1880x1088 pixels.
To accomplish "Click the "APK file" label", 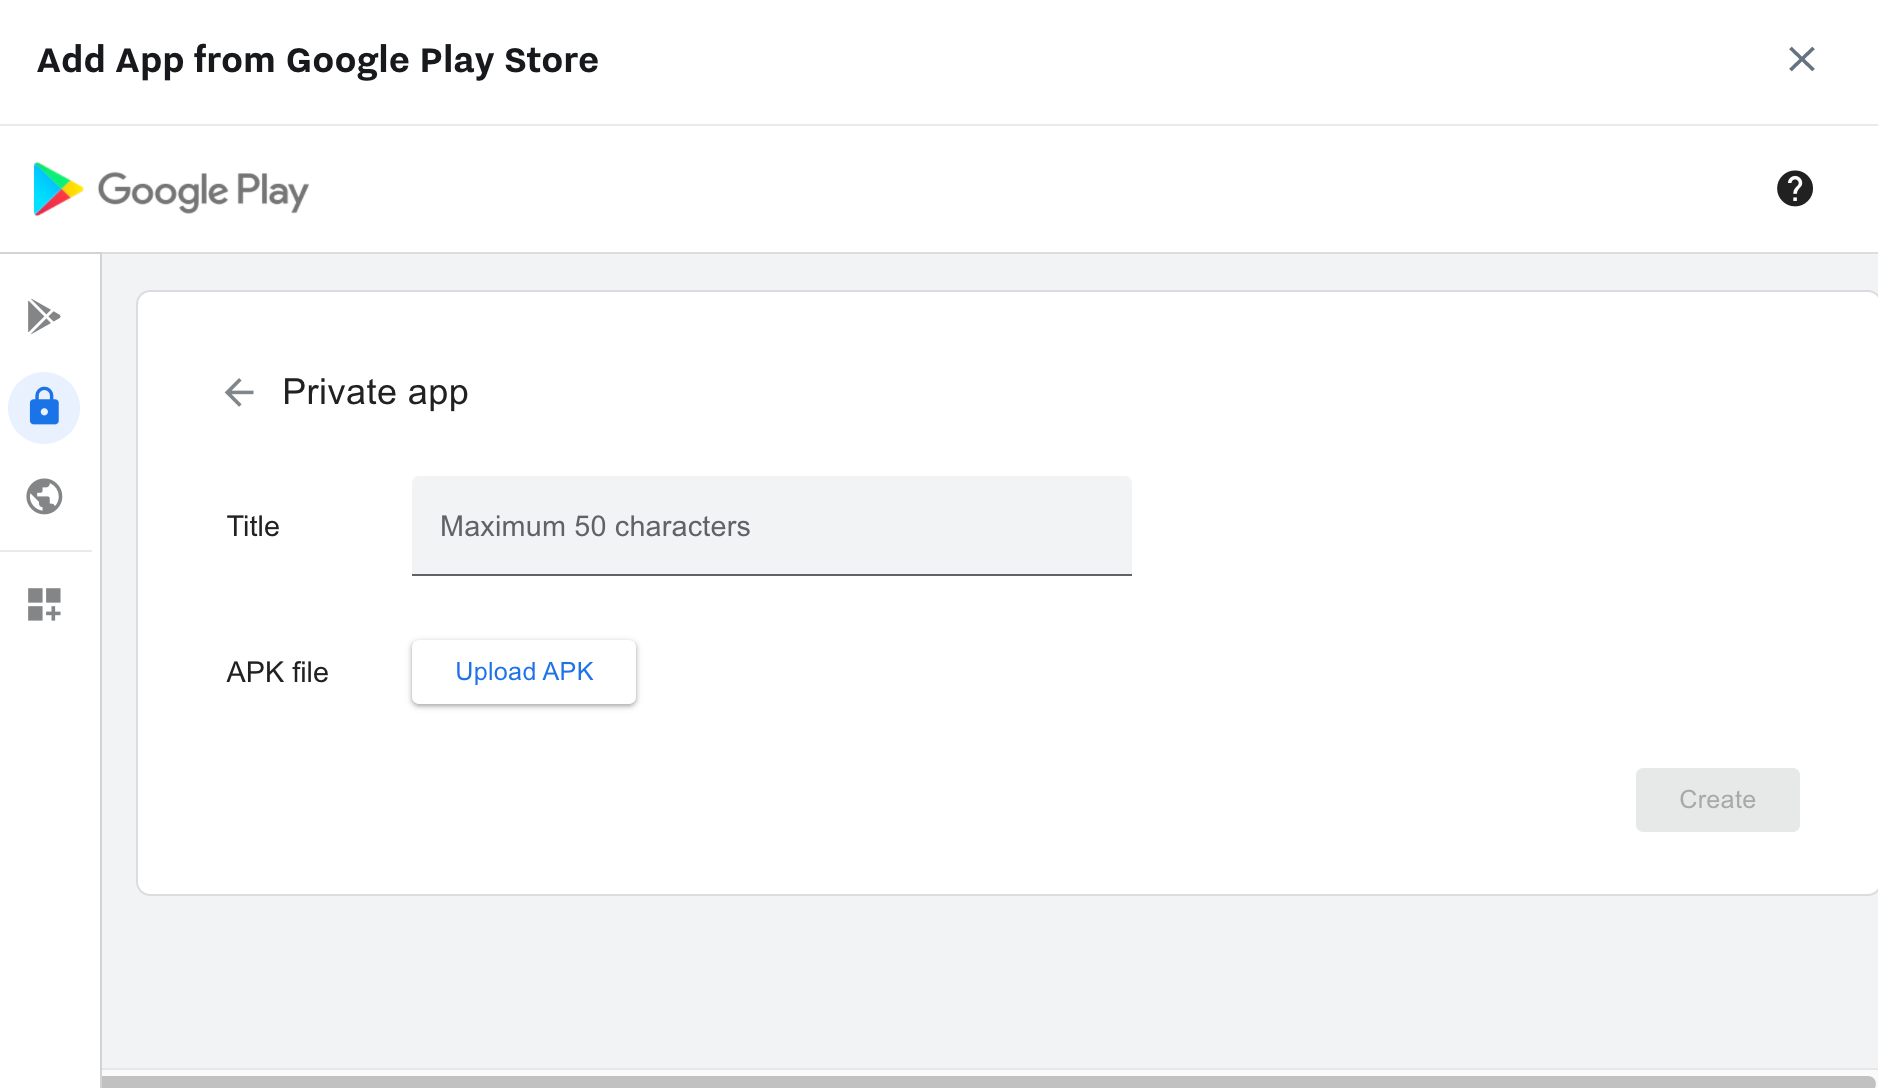I will coord(277,672).
